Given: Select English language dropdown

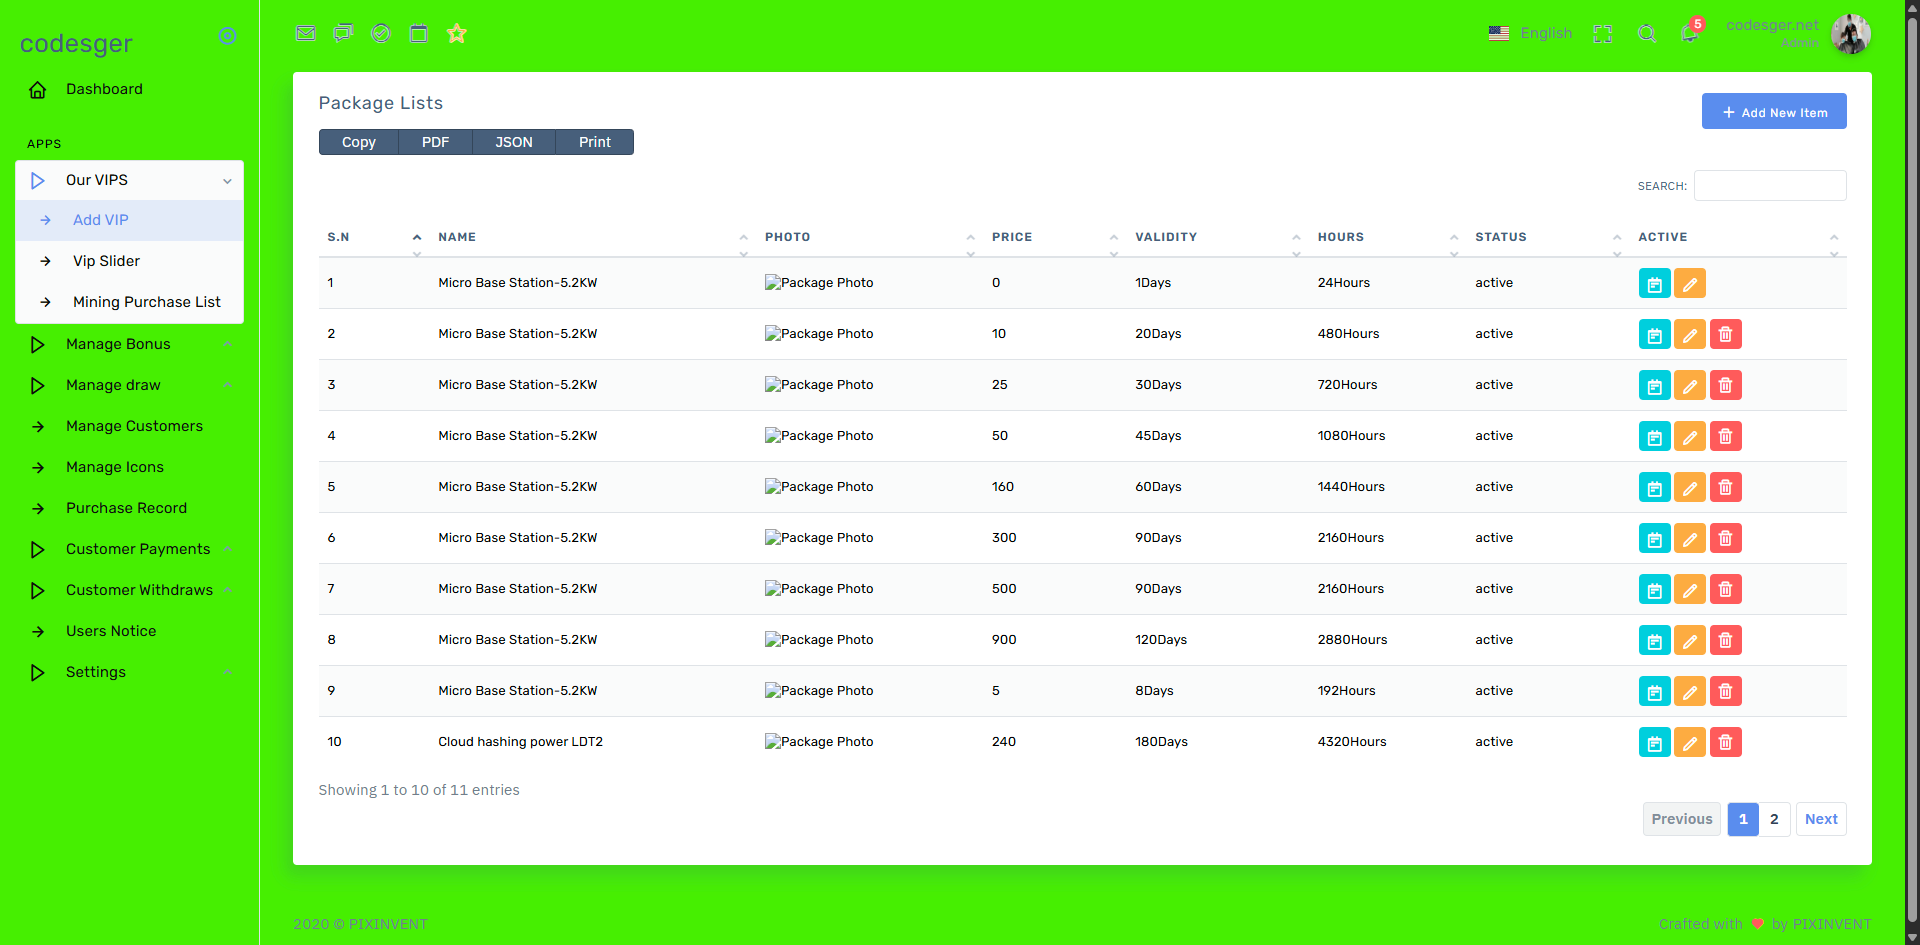Looking at the screenshot, I should pos(1530,33).
